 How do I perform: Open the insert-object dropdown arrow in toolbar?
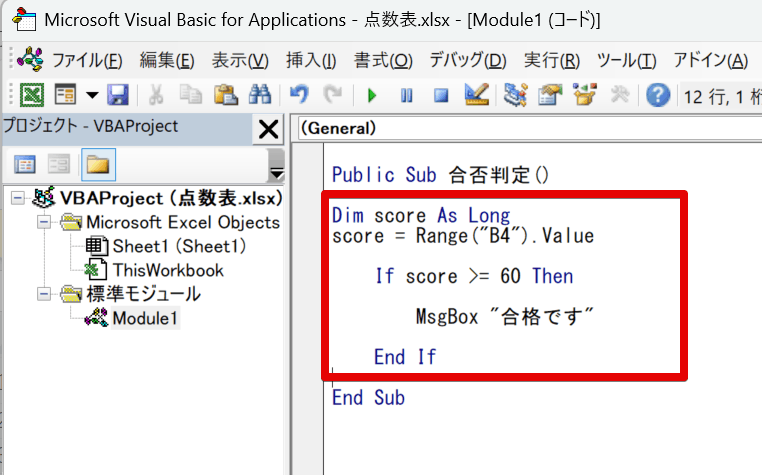pyautogui.click(x=91, y=95)
